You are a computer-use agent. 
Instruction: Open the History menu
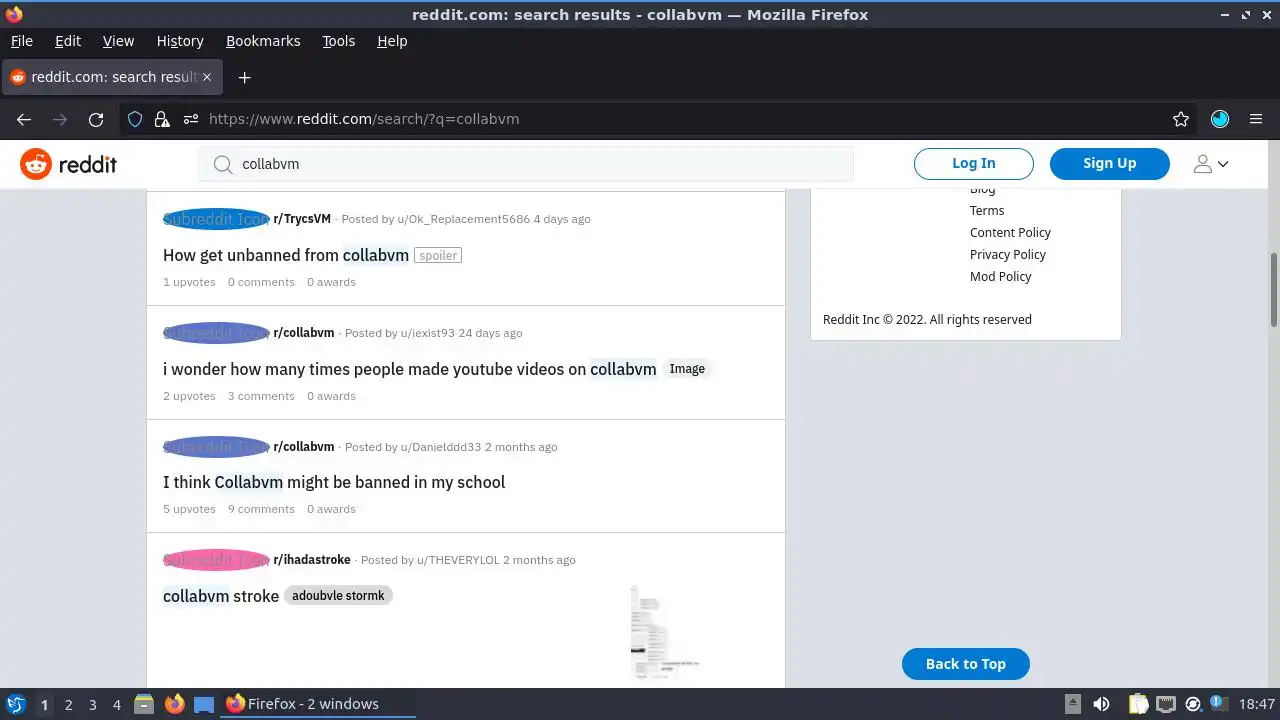click(180, 41)
